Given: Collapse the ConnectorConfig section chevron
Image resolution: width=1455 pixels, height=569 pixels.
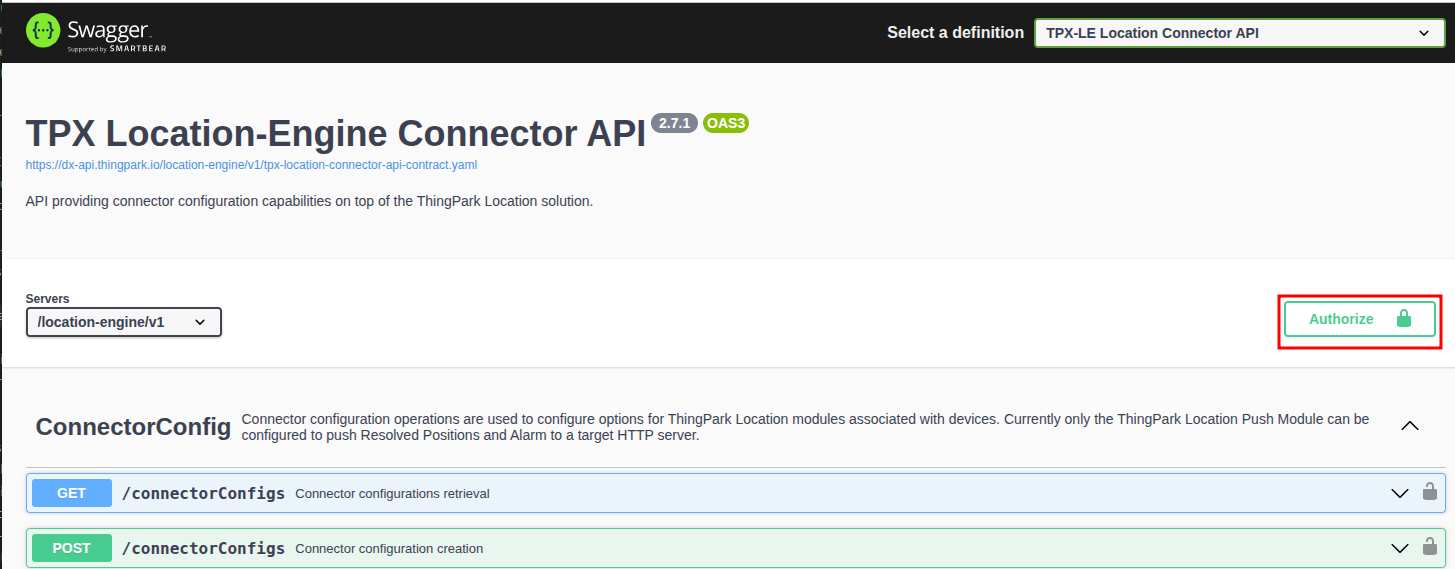Looking at the screenshot, I should point(1410,426).
